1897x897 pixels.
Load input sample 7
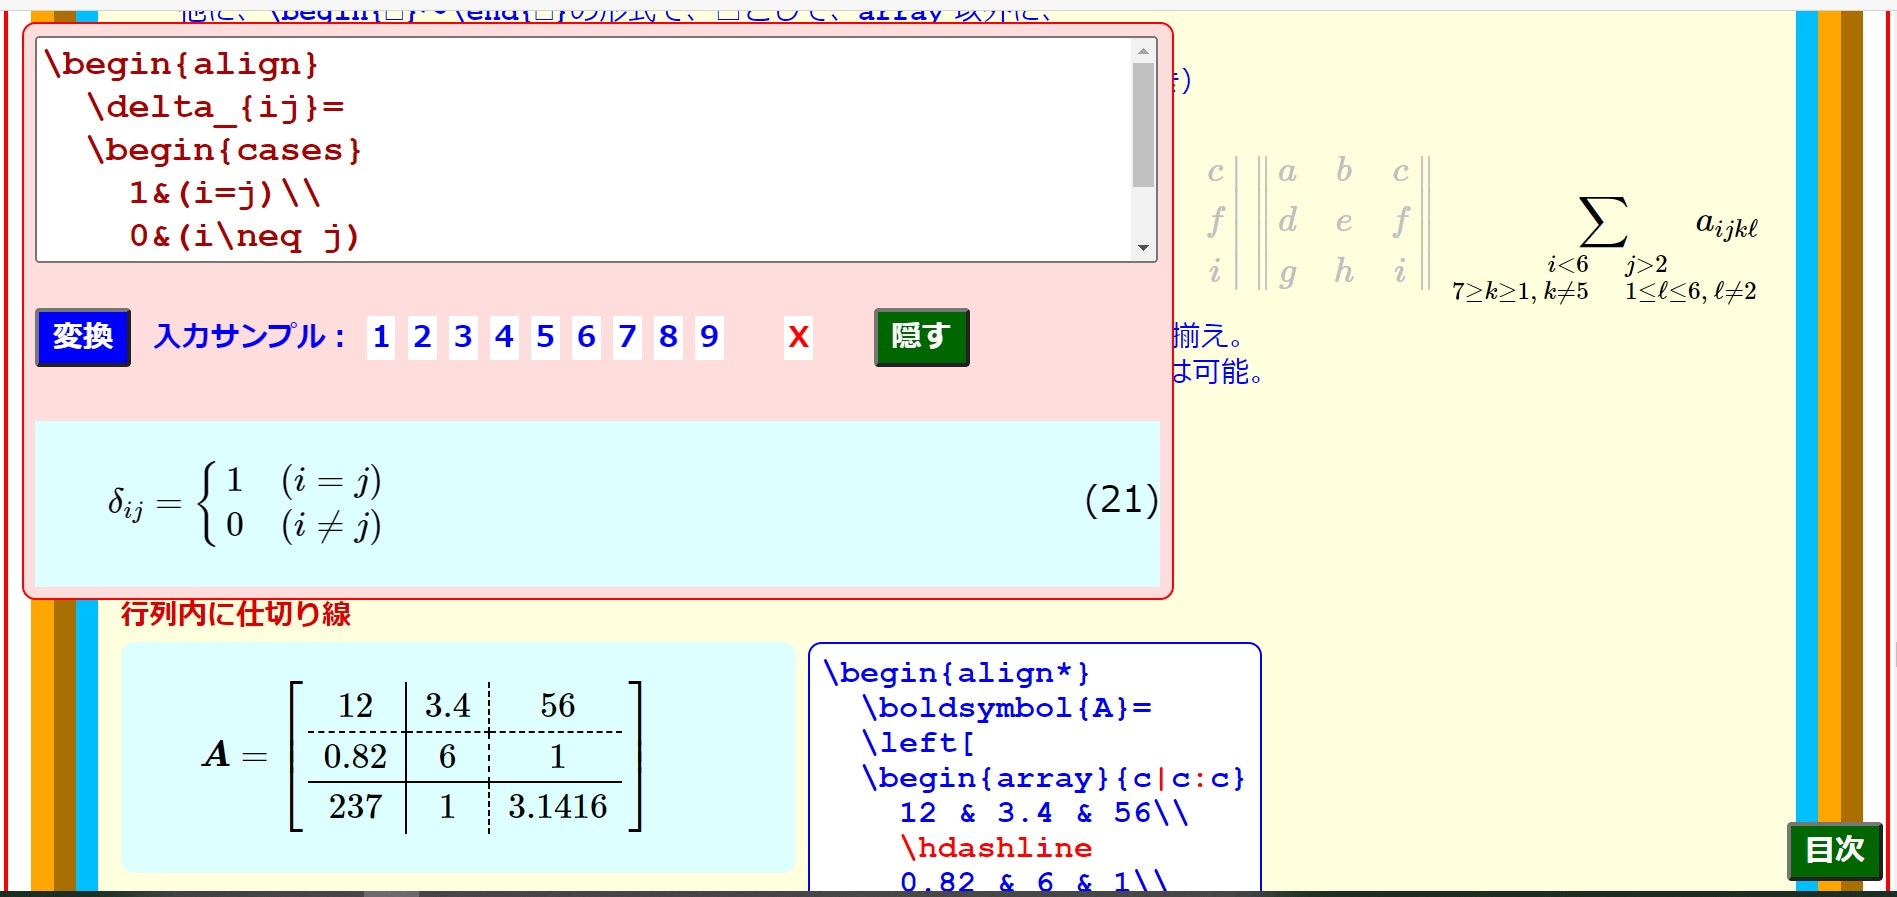coord(627,337)
